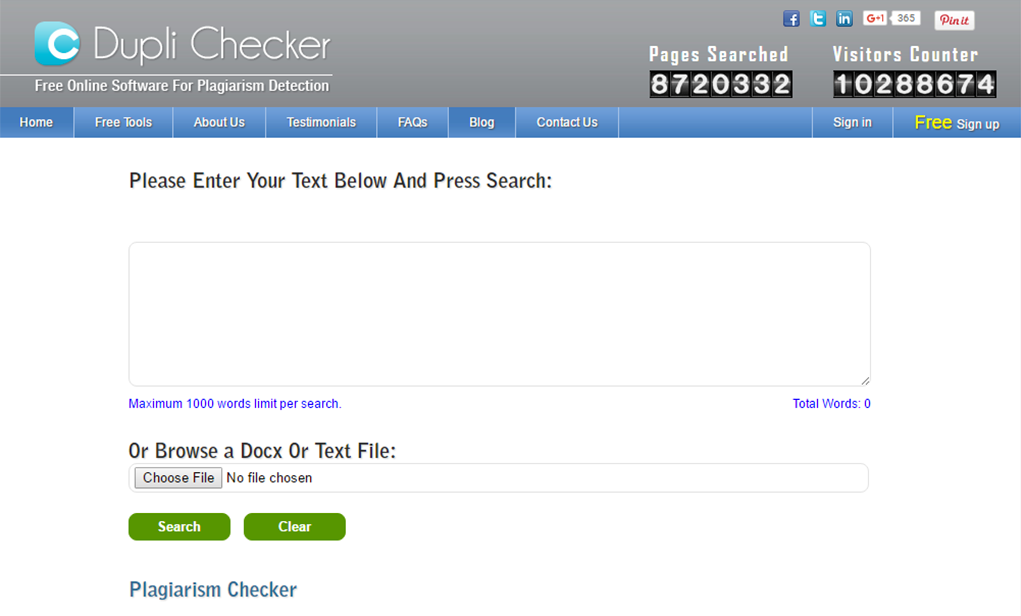Open the Free Tools menu

[123, 122]
